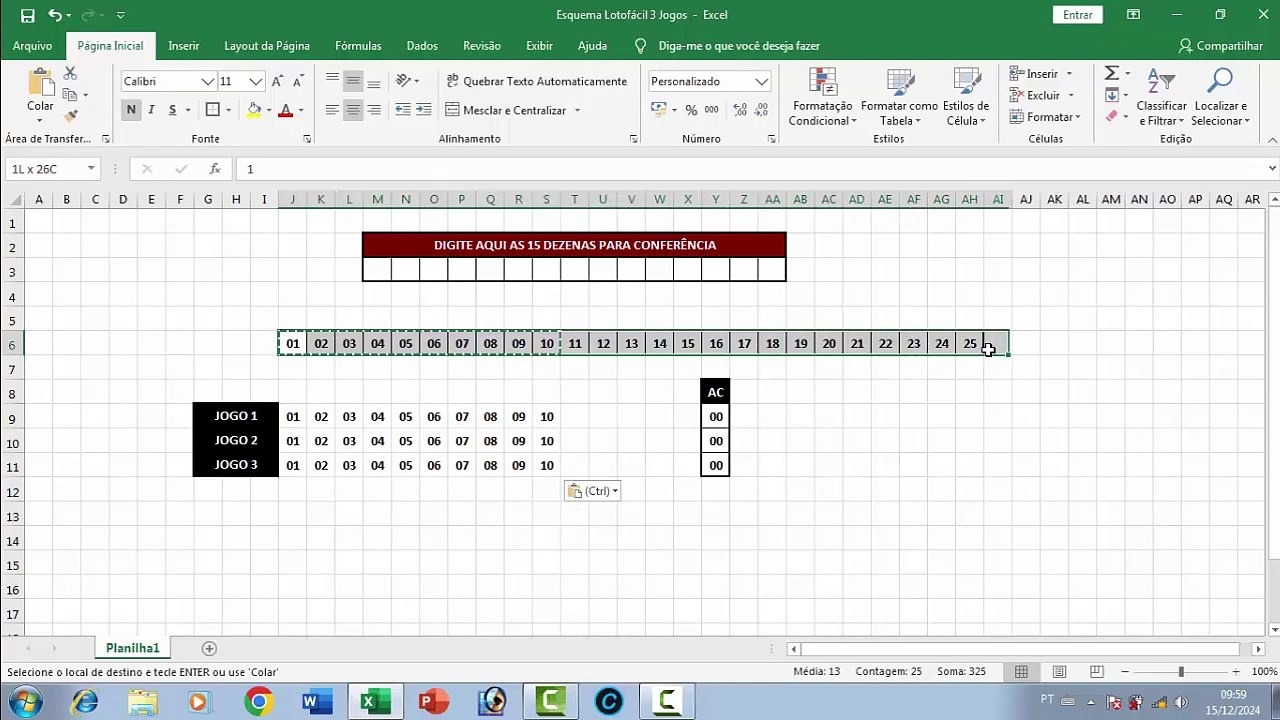The width and height of the screenshot is (1280, 720).
Task: Click the Save floppy disk icon
Action: coord(27,15)
